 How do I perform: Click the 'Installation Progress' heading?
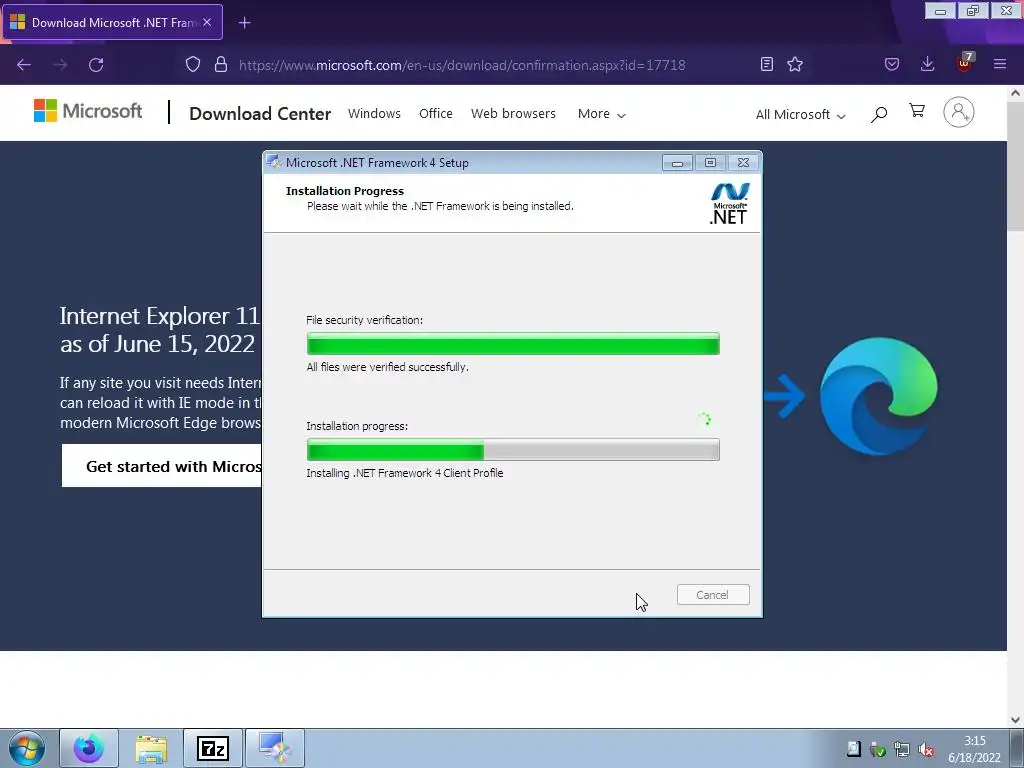click(x=345, y=191)
